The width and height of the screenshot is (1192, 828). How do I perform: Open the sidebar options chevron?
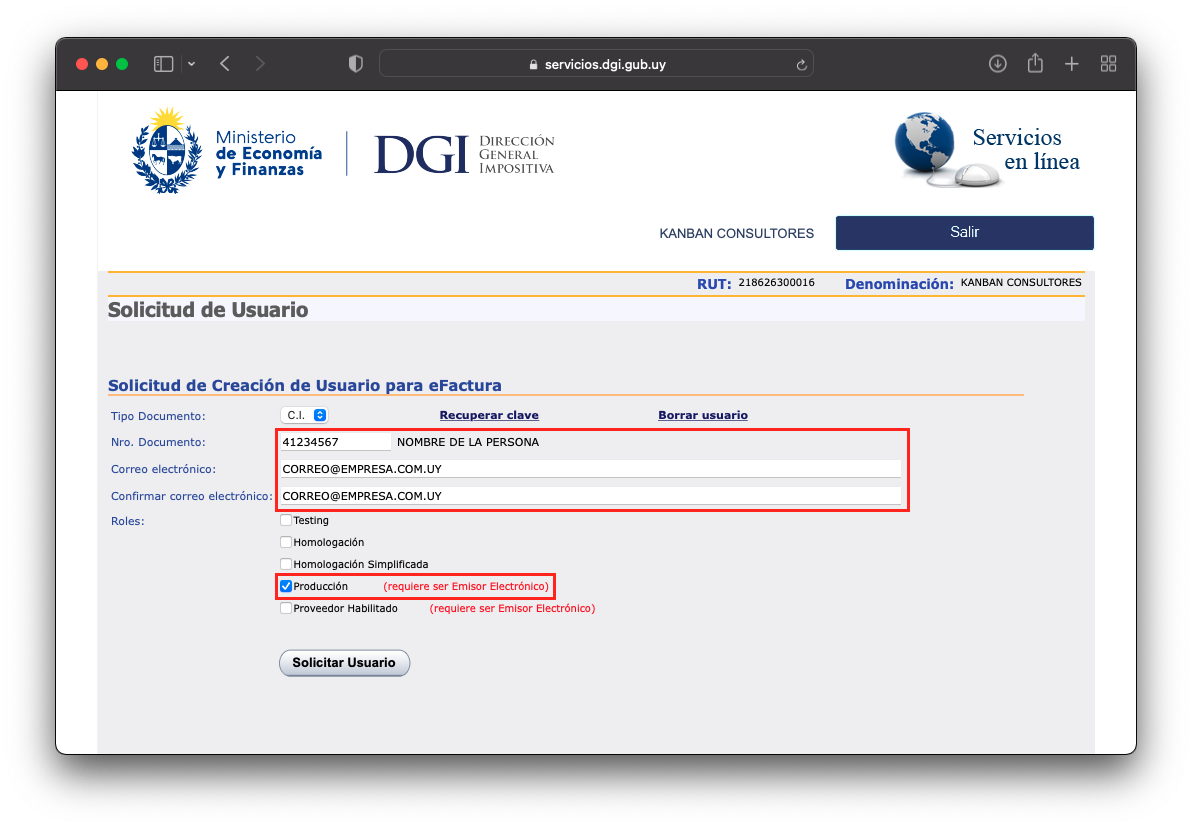point(191,63)
